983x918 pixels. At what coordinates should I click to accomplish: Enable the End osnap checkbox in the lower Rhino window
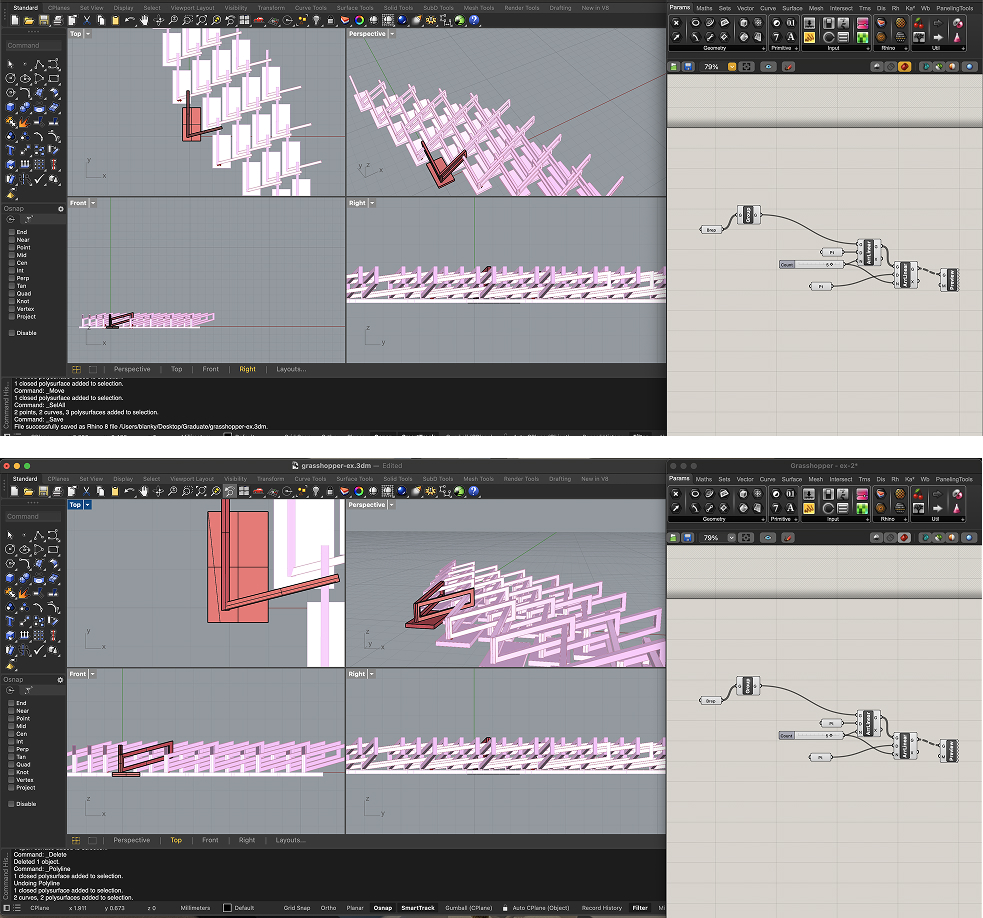pos(12,703)
